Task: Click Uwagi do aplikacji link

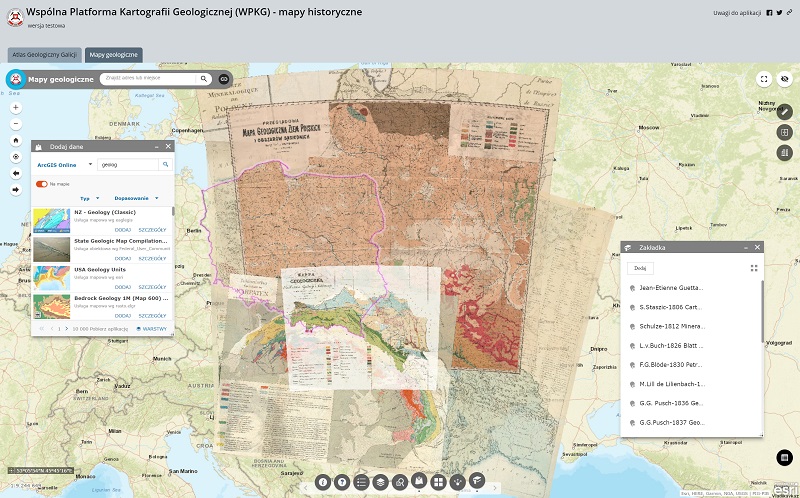Action: 737,13
